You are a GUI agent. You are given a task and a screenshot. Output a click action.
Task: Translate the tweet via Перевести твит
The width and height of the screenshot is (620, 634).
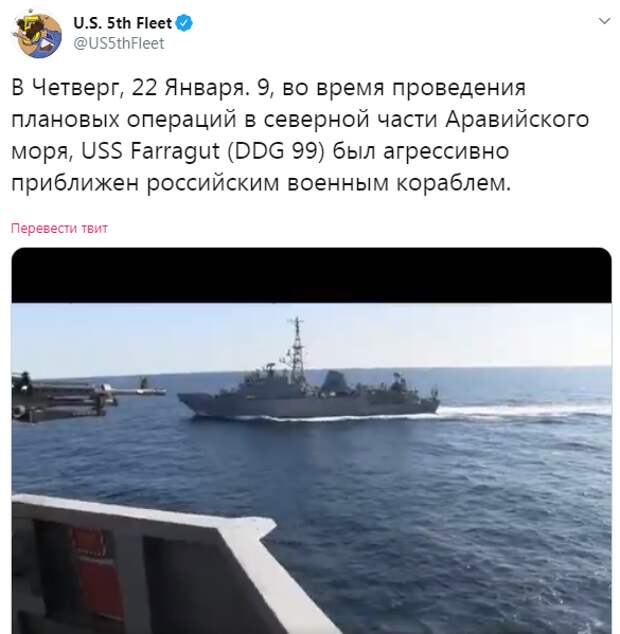click(59, 228)
